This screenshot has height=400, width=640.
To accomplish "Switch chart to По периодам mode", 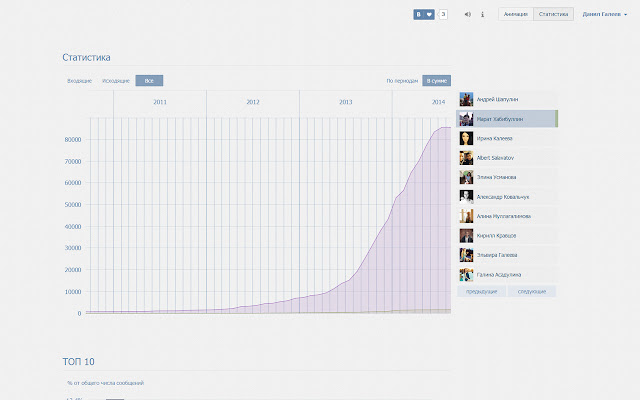I will click(402, 81).
